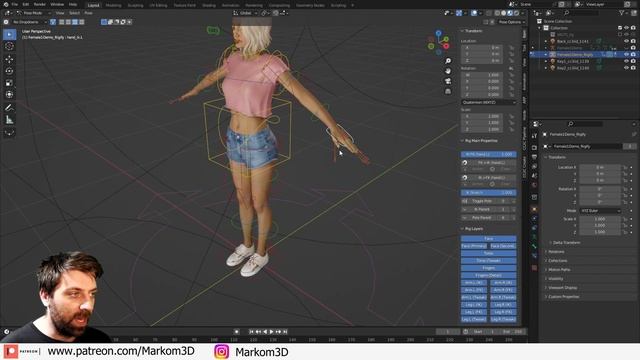The image size is (640, 360).
Task: Open the Blender logo menu
Action: coord(6,4)
